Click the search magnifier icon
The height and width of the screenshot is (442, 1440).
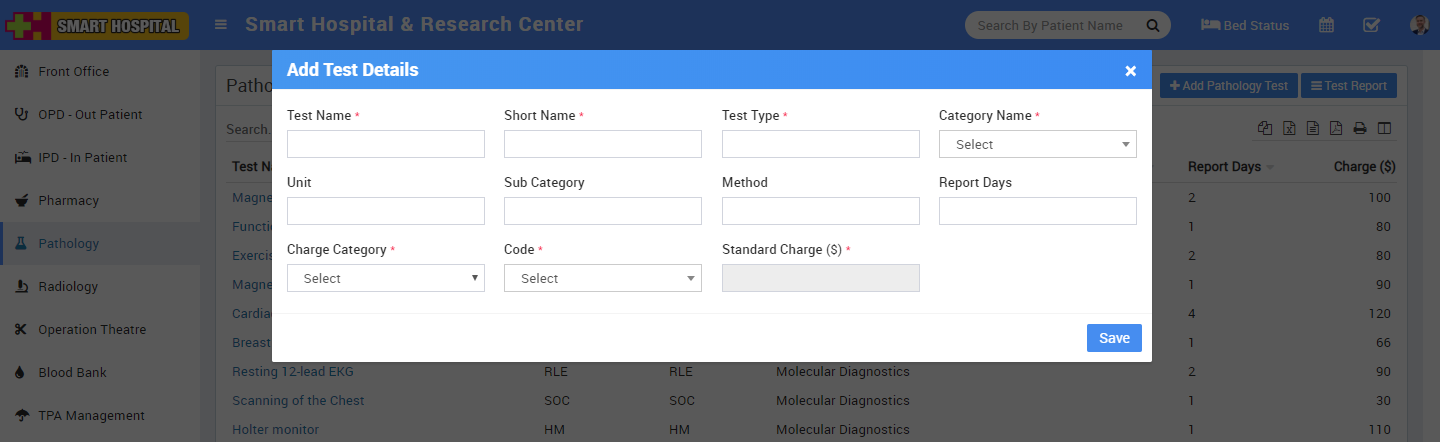point(1152,25)
